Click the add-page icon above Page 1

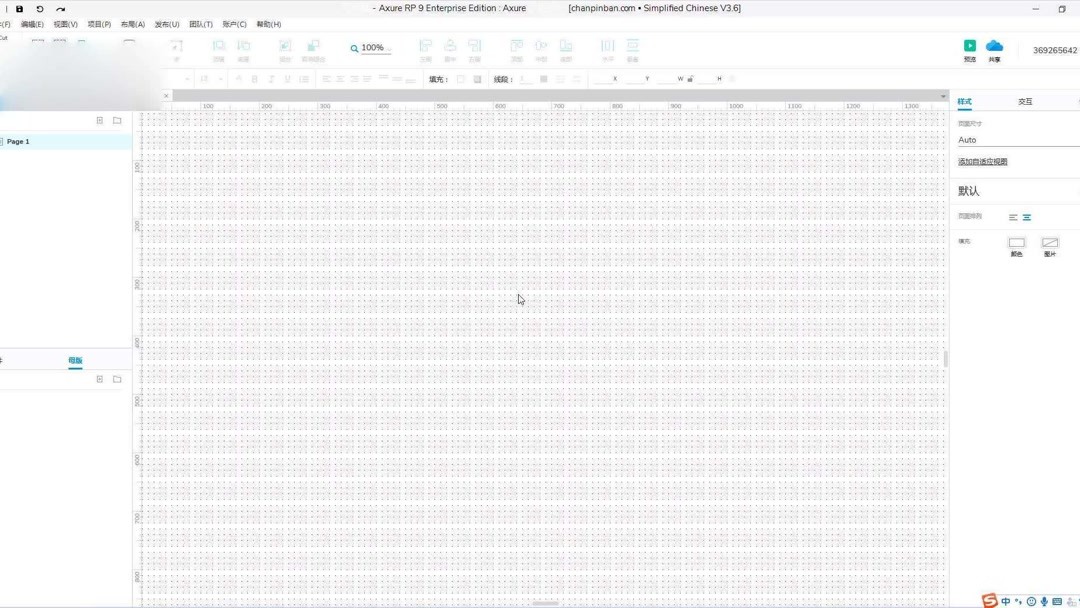coord(100,120)
